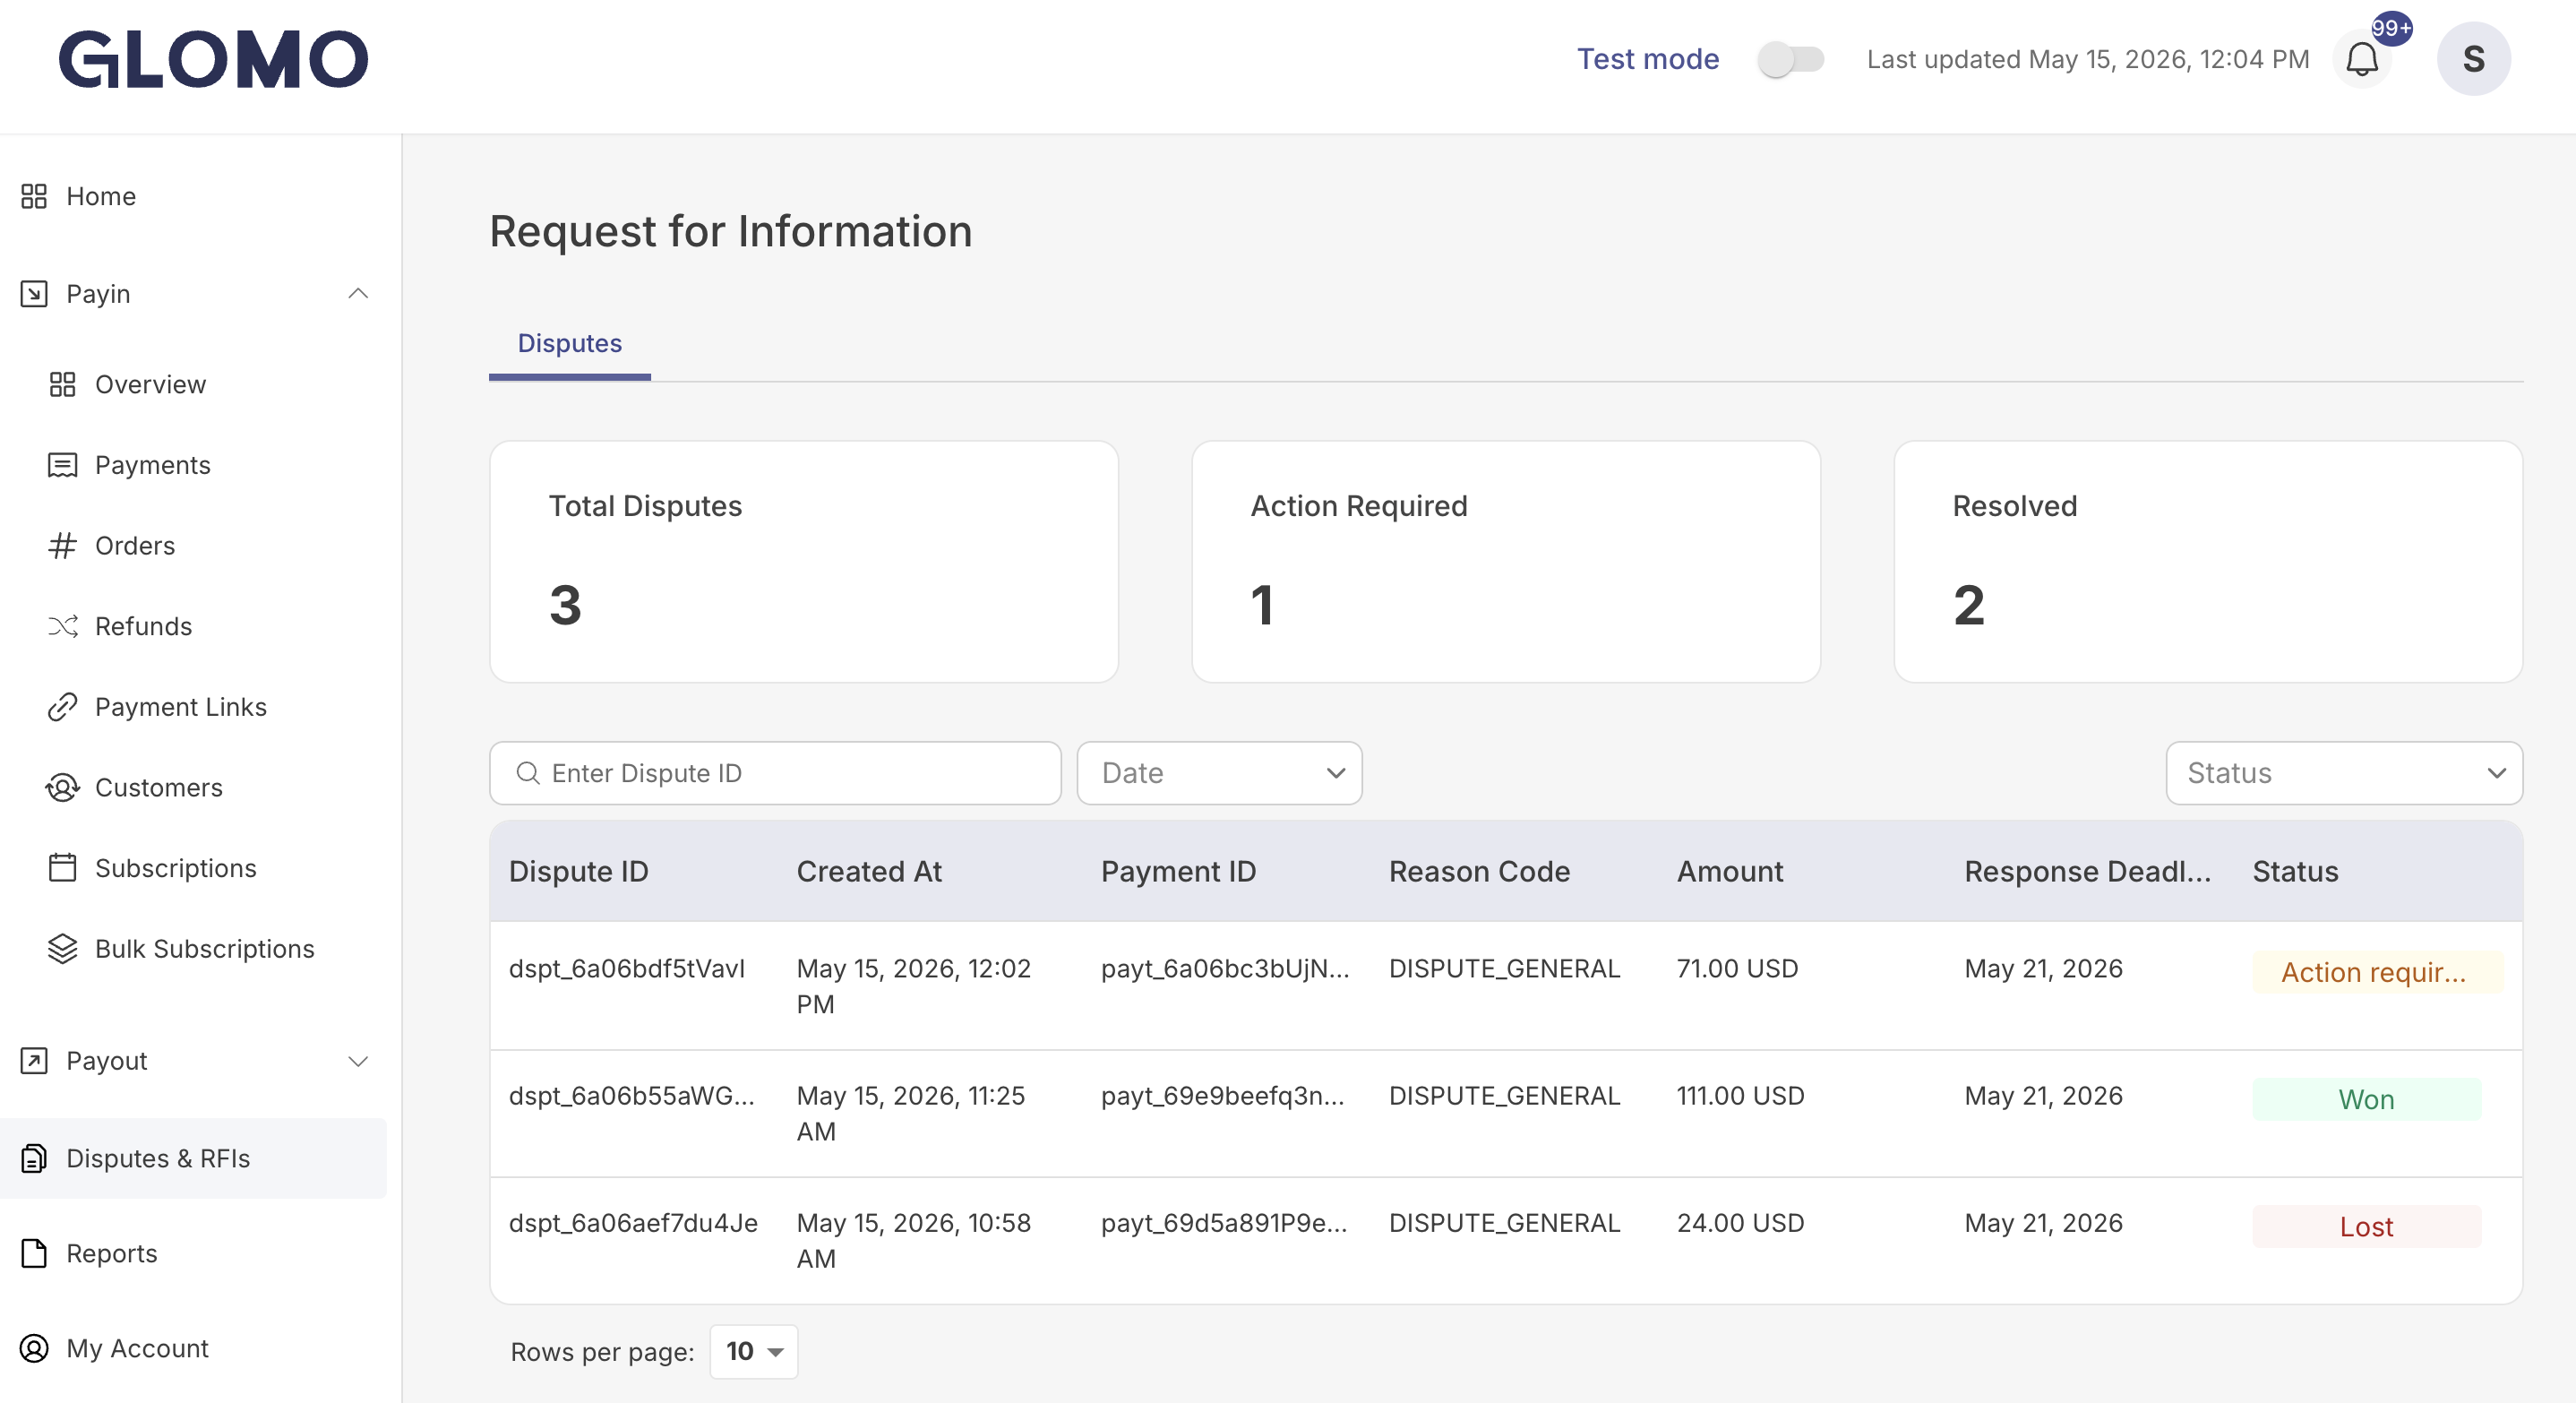This screenshot has width=2576, height=1403.
Task: Click the Reports file icon
Action: pos(34,1254)
